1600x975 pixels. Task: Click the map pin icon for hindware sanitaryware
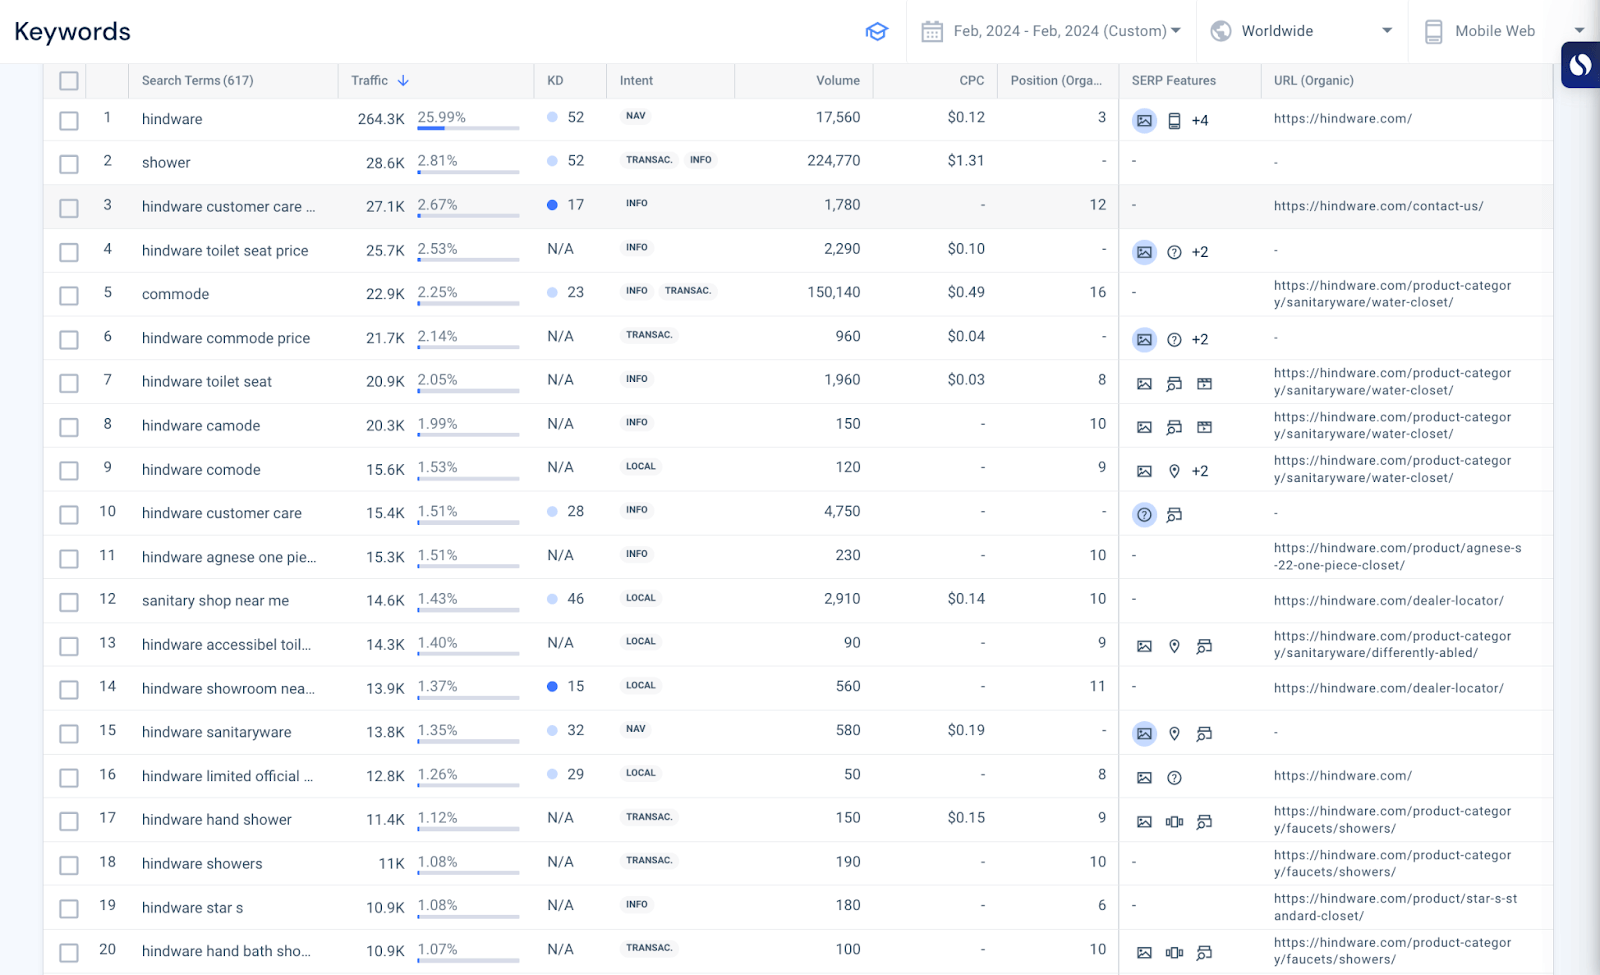point(1174,734)
